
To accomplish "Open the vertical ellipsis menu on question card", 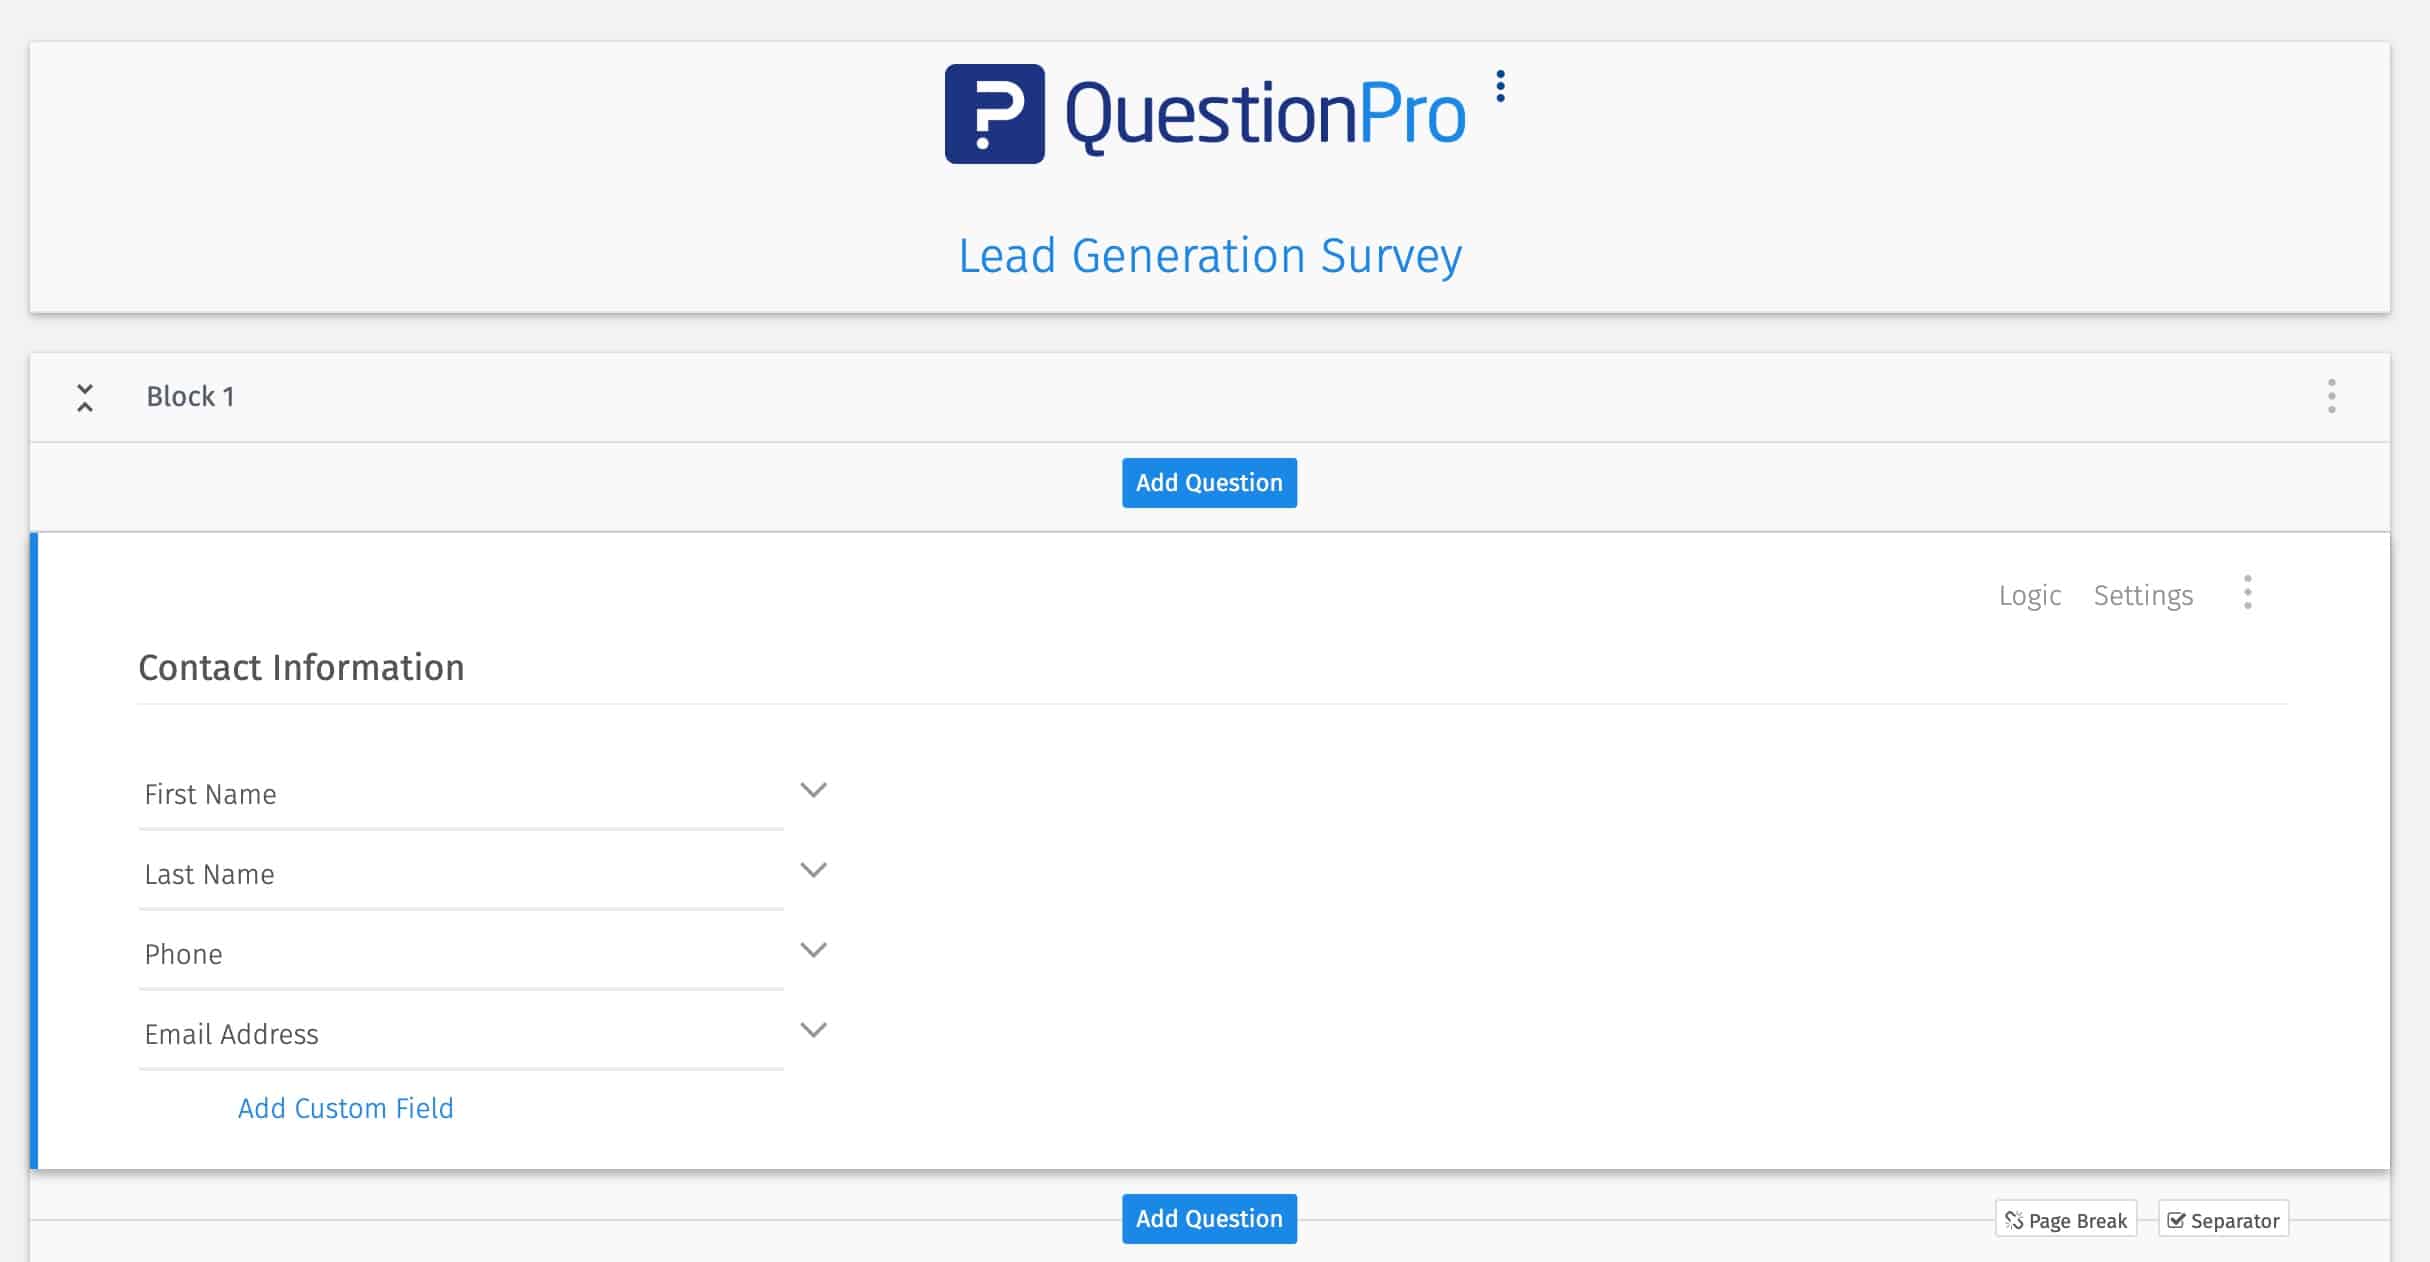I will (x=2247, y=593).
